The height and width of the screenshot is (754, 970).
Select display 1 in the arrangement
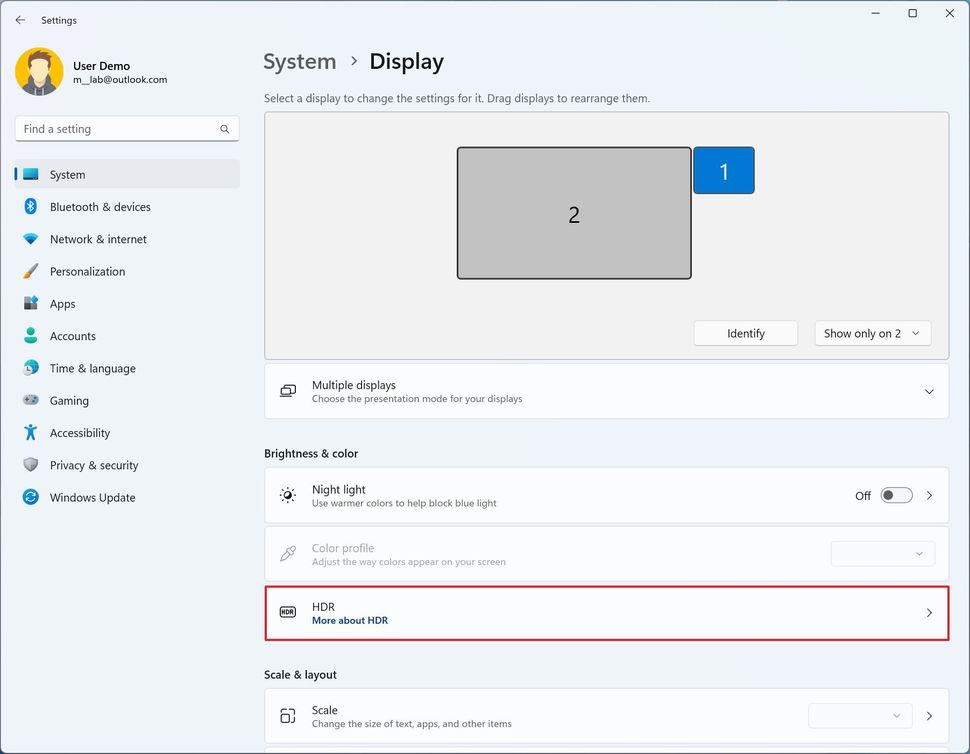724,171
